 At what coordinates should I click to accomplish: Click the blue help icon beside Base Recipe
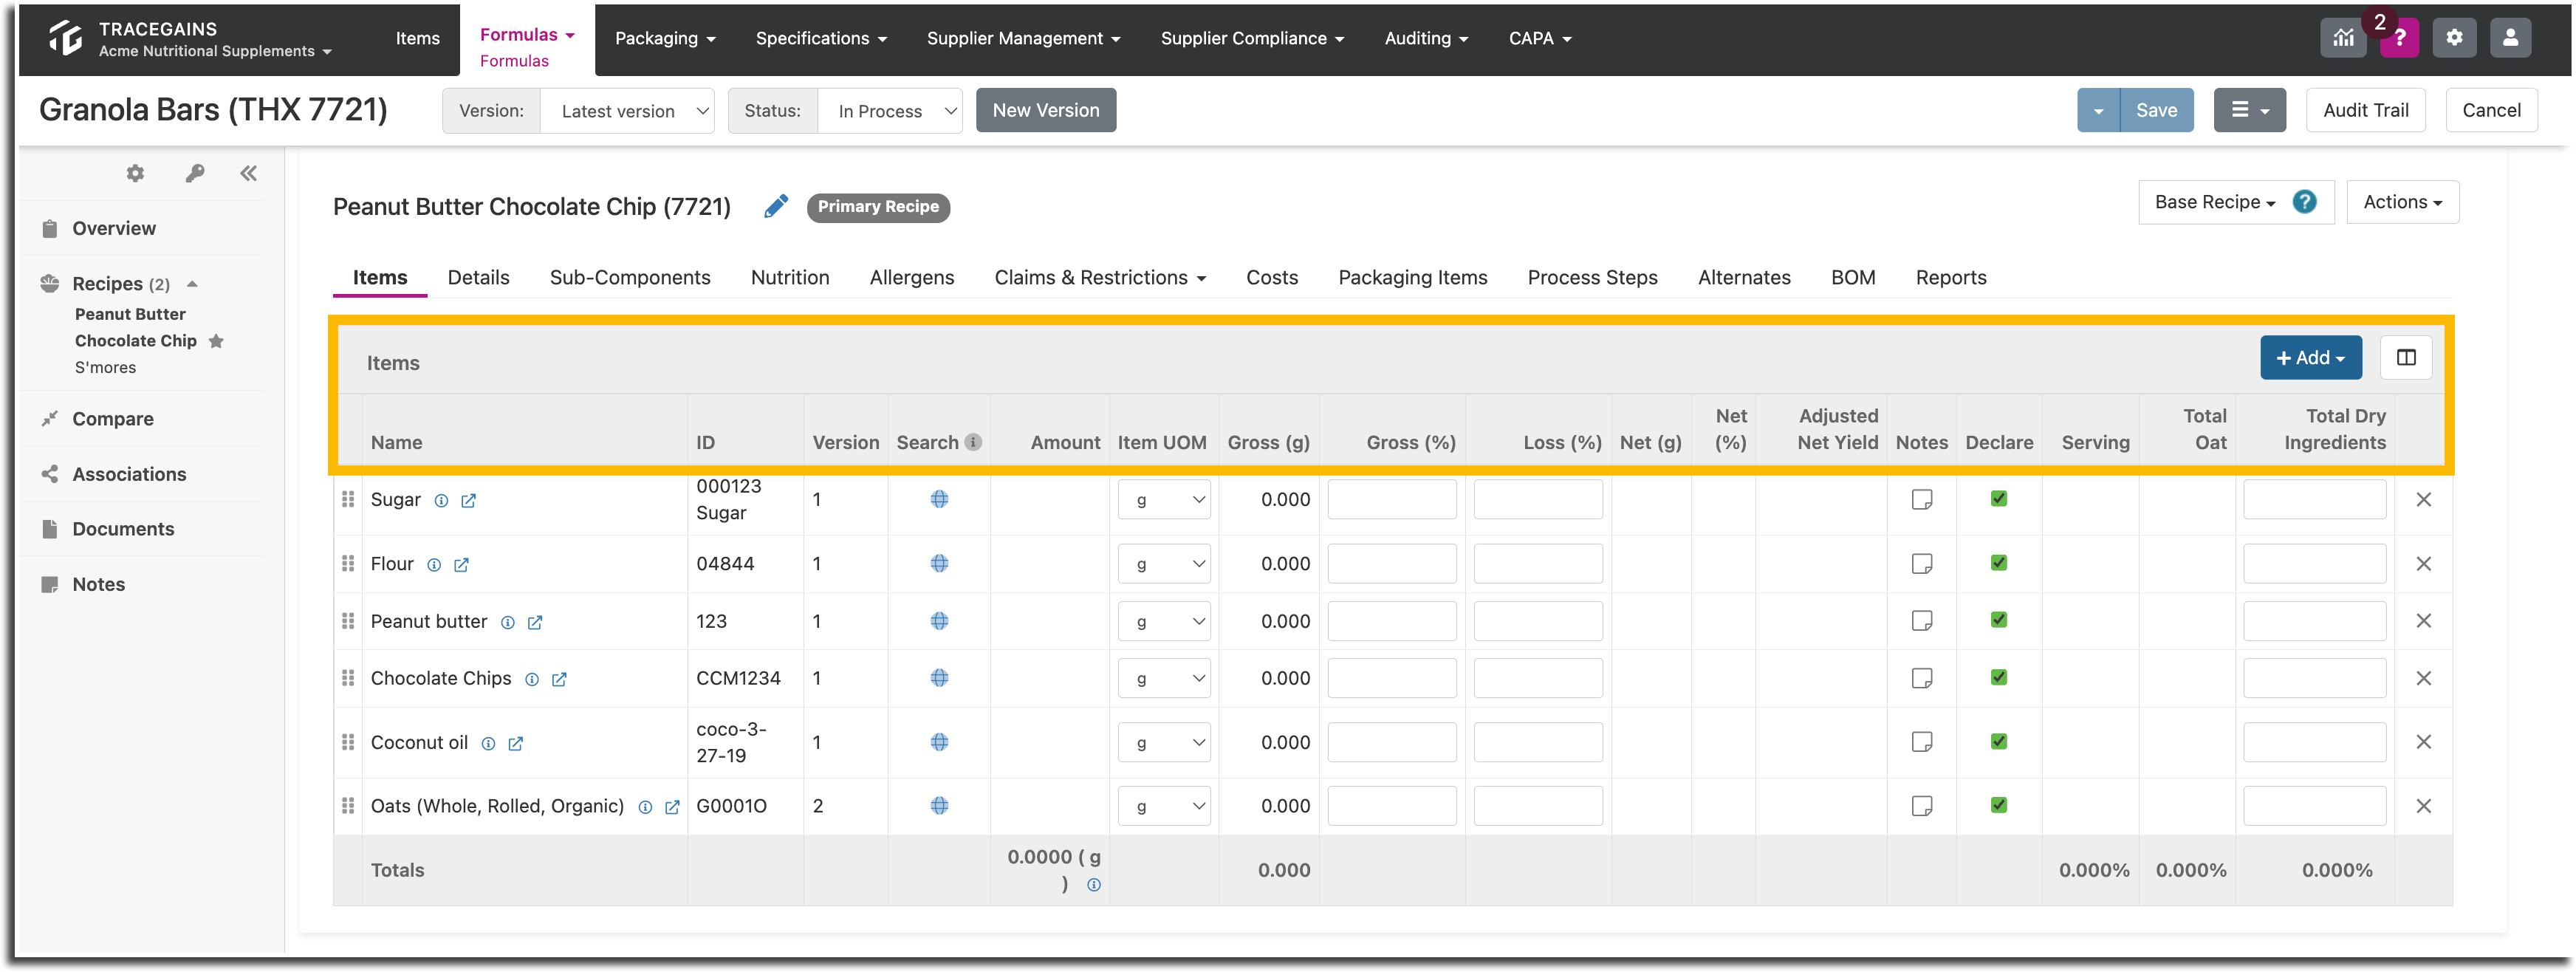point(2304,202)
